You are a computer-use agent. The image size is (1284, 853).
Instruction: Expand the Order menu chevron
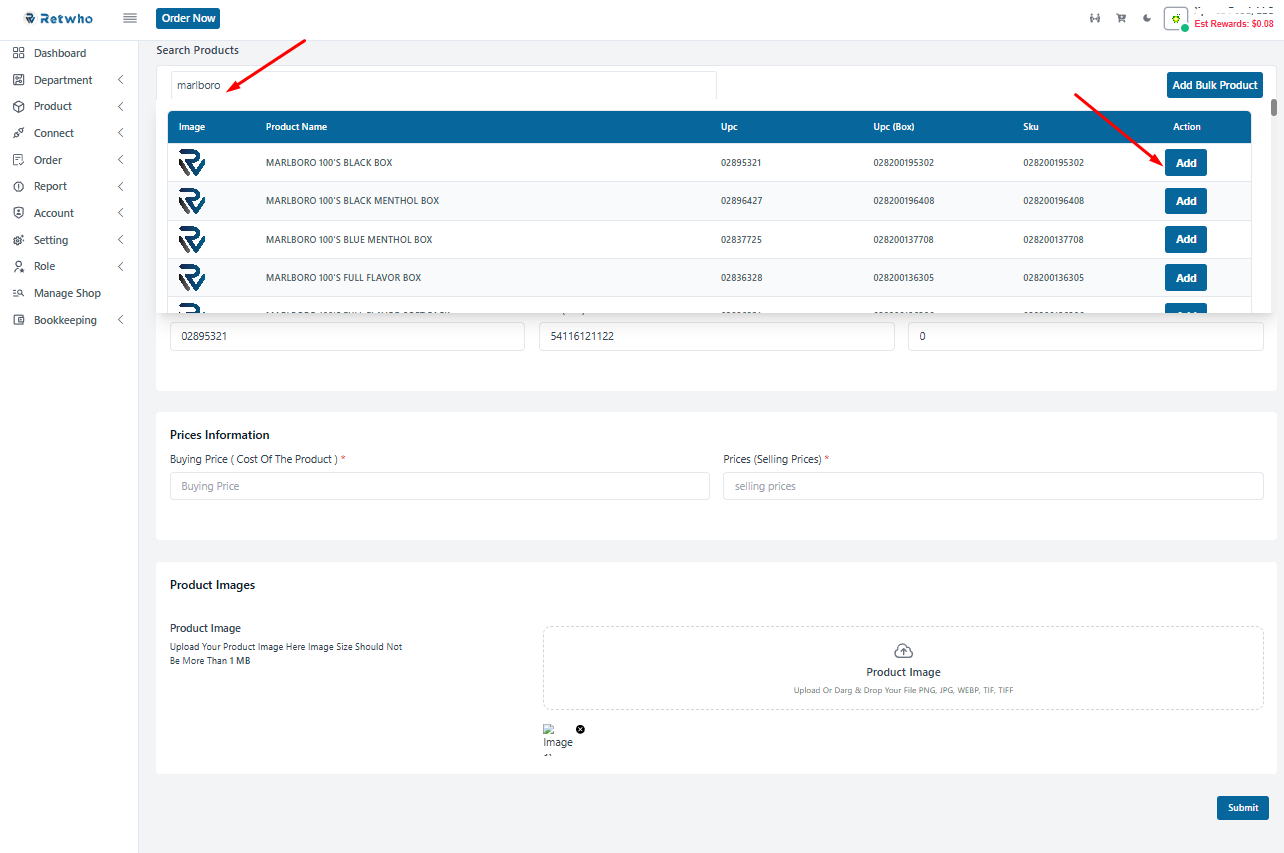coord(120,160)
